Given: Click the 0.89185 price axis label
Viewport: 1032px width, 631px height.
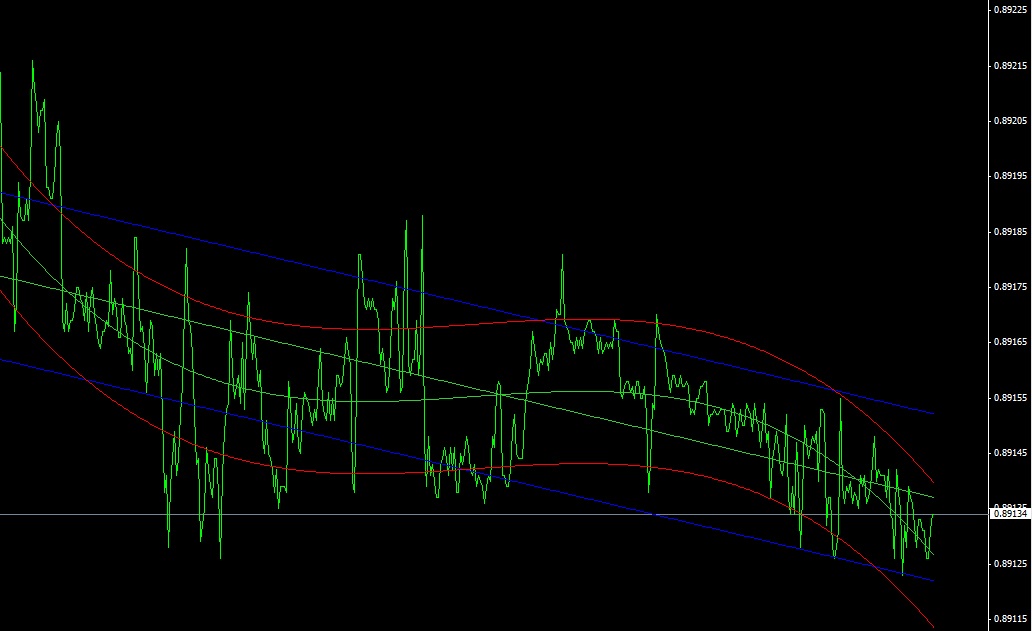Looking at the screenshot, I should (x=1010, y=232).
